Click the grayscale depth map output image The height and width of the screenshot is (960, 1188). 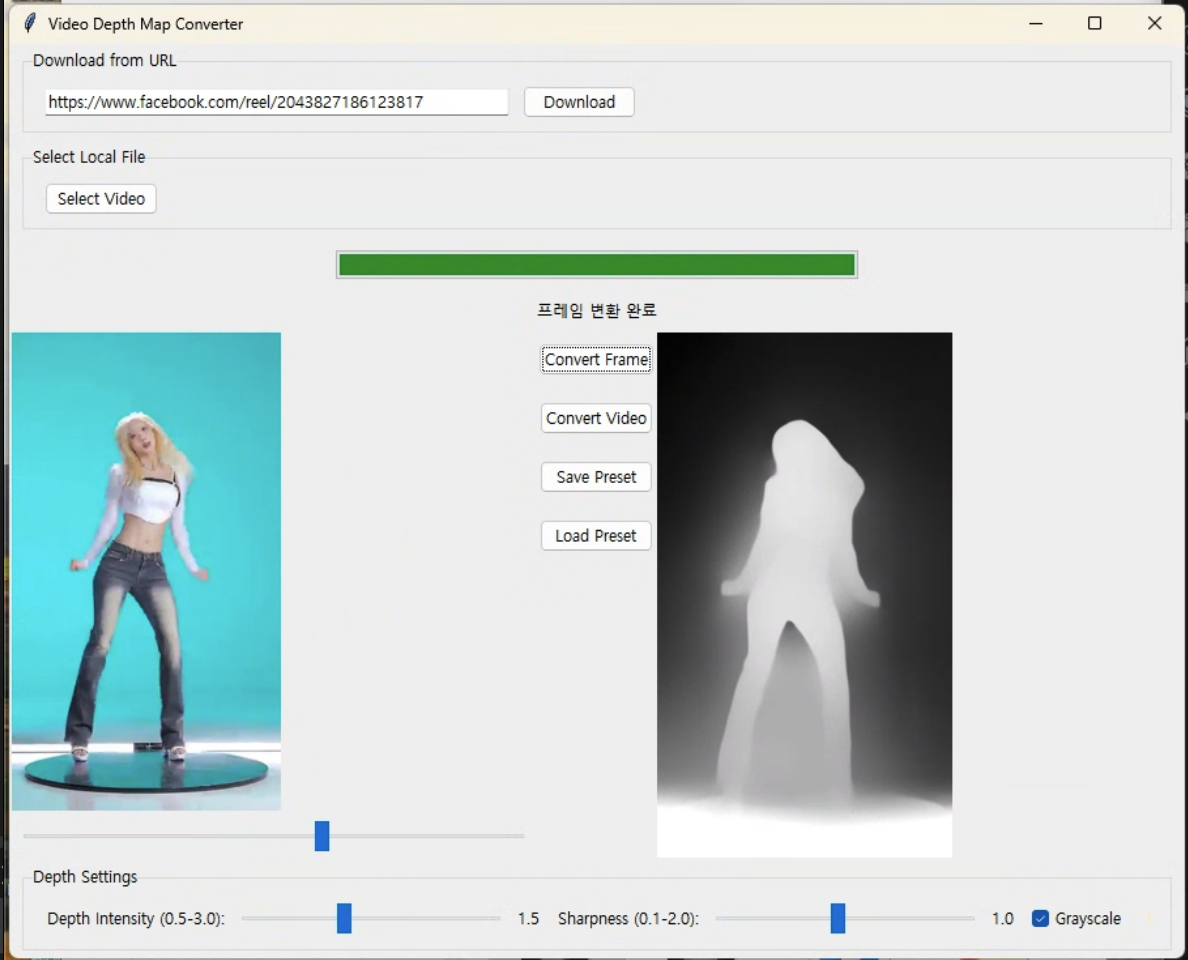point(804,595)
